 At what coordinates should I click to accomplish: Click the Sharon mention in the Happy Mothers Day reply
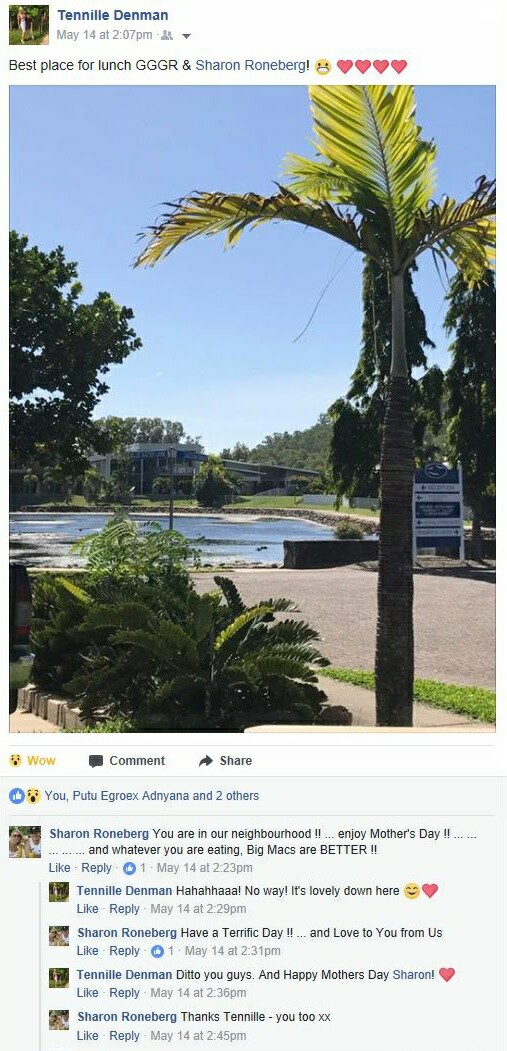click(x=413, y=975)
